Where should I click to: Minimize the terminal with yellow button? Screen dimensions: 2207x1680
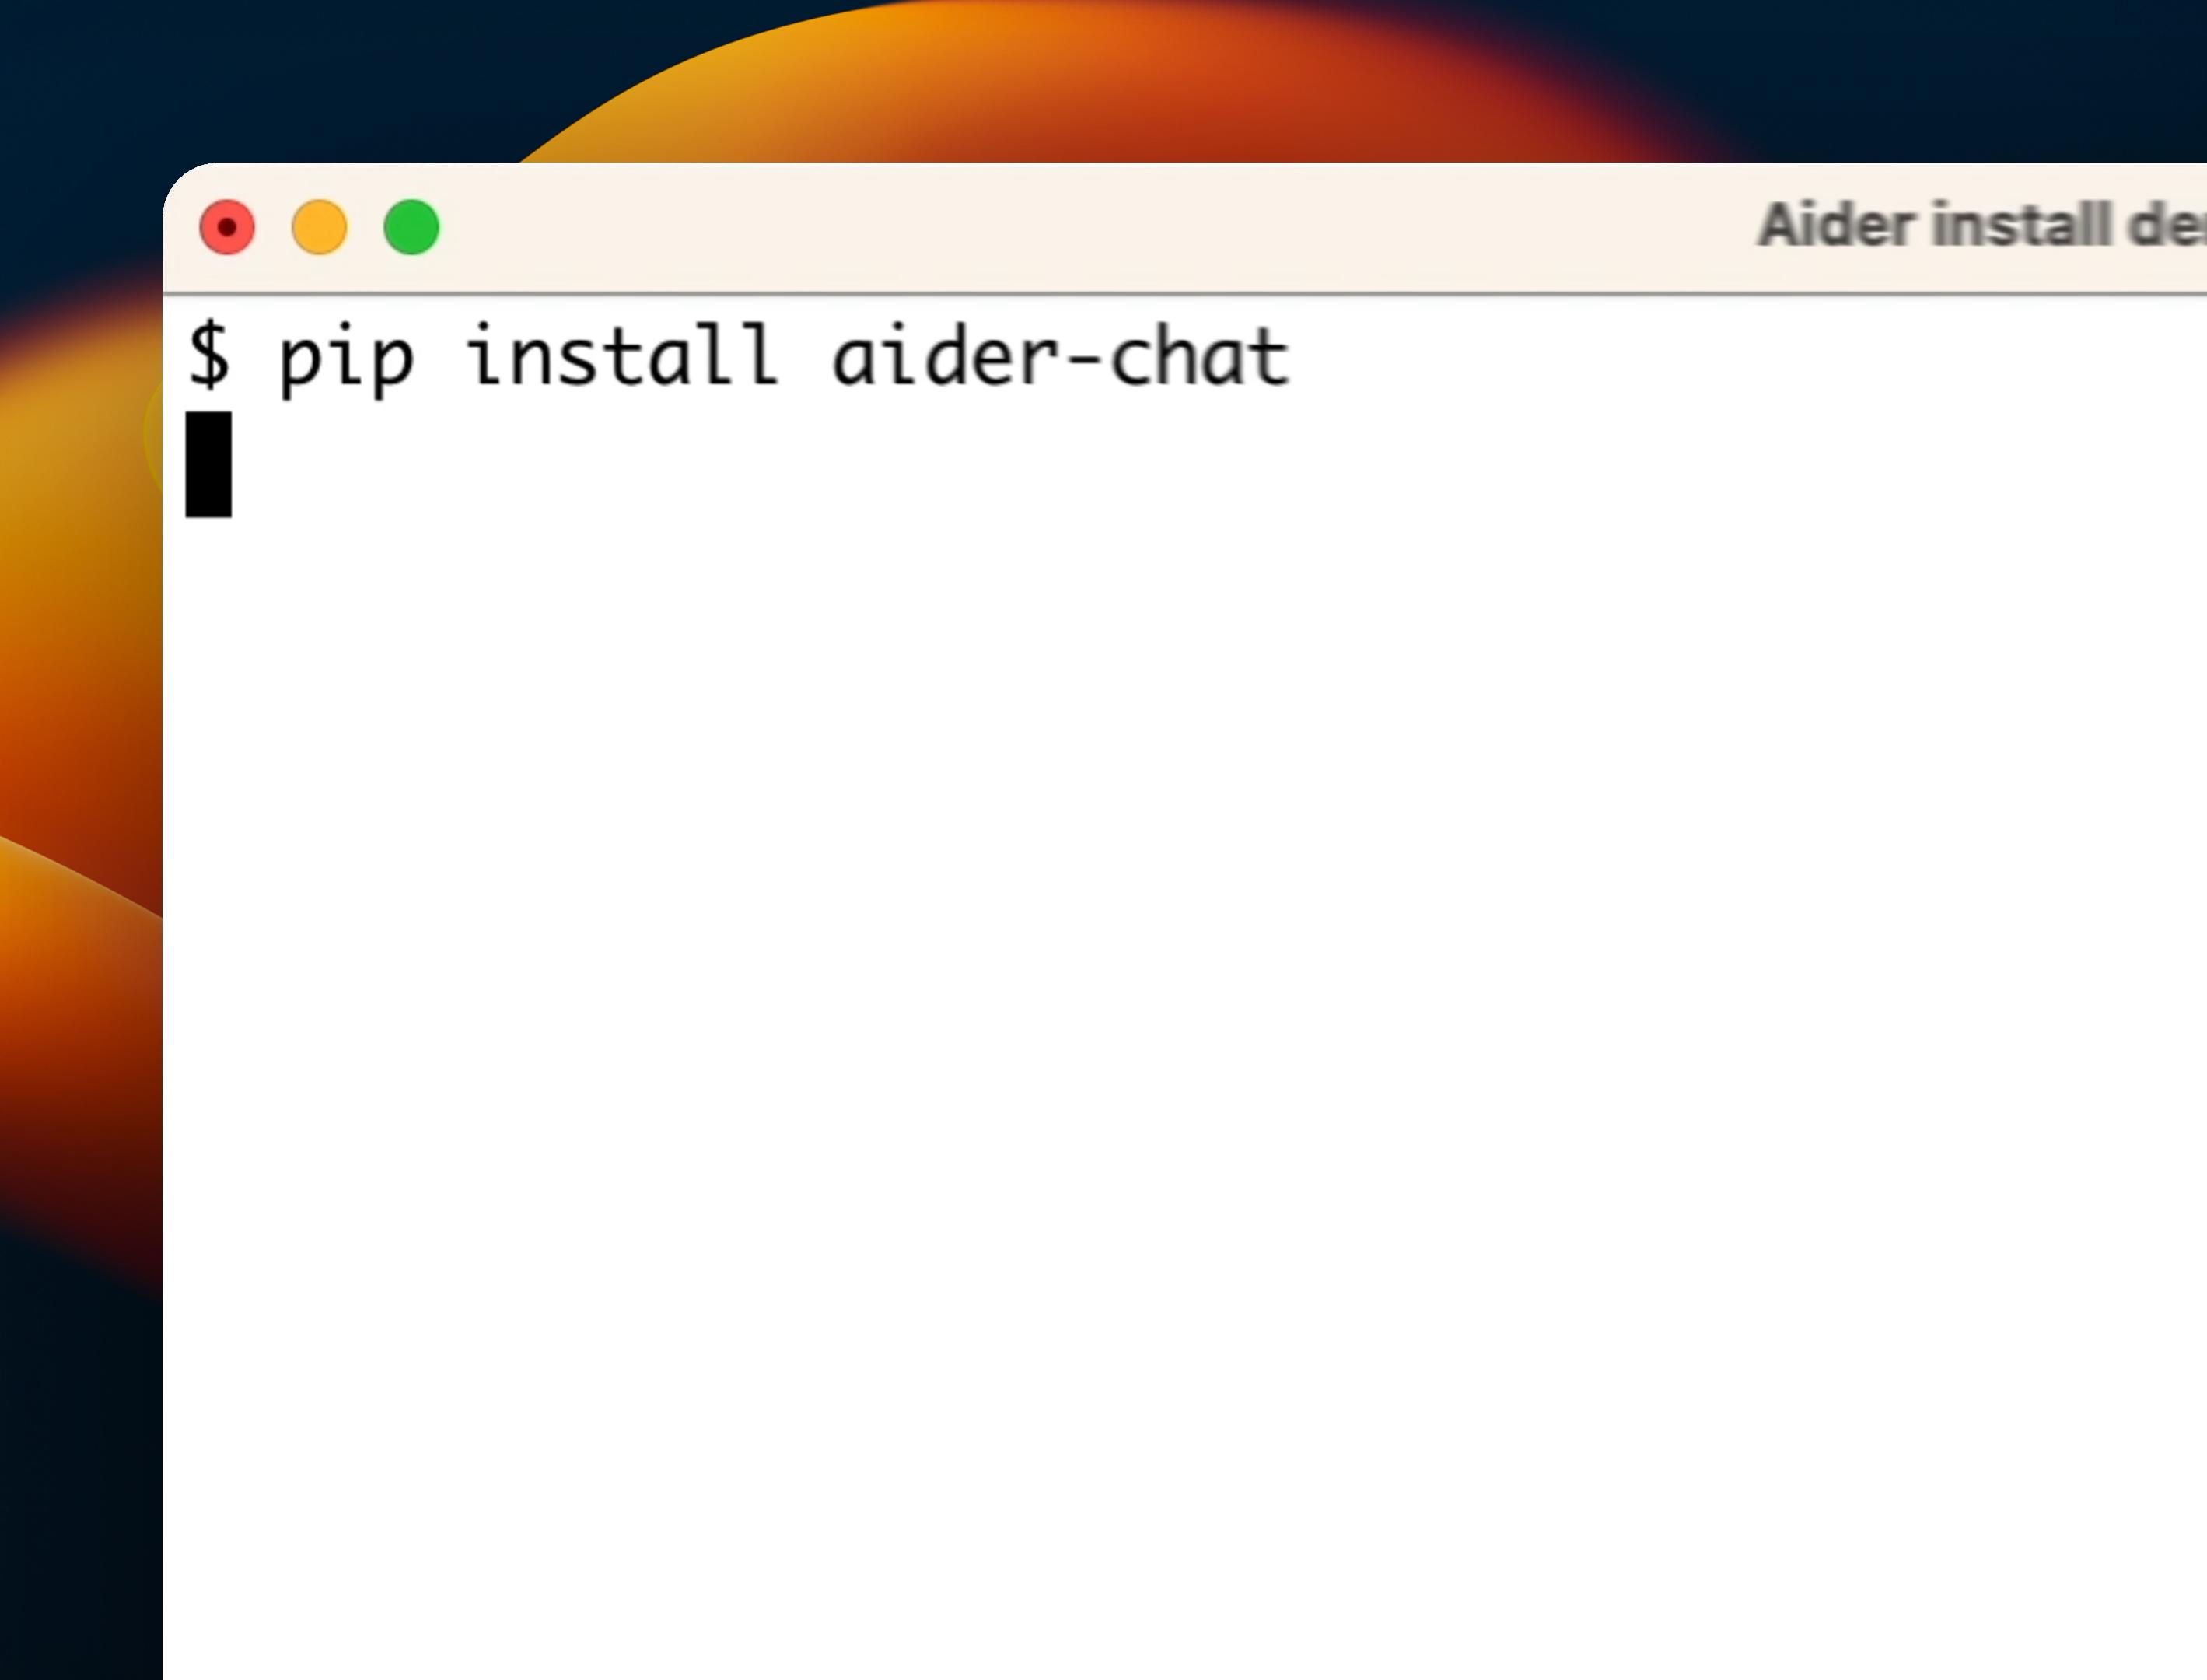[319, 228]
